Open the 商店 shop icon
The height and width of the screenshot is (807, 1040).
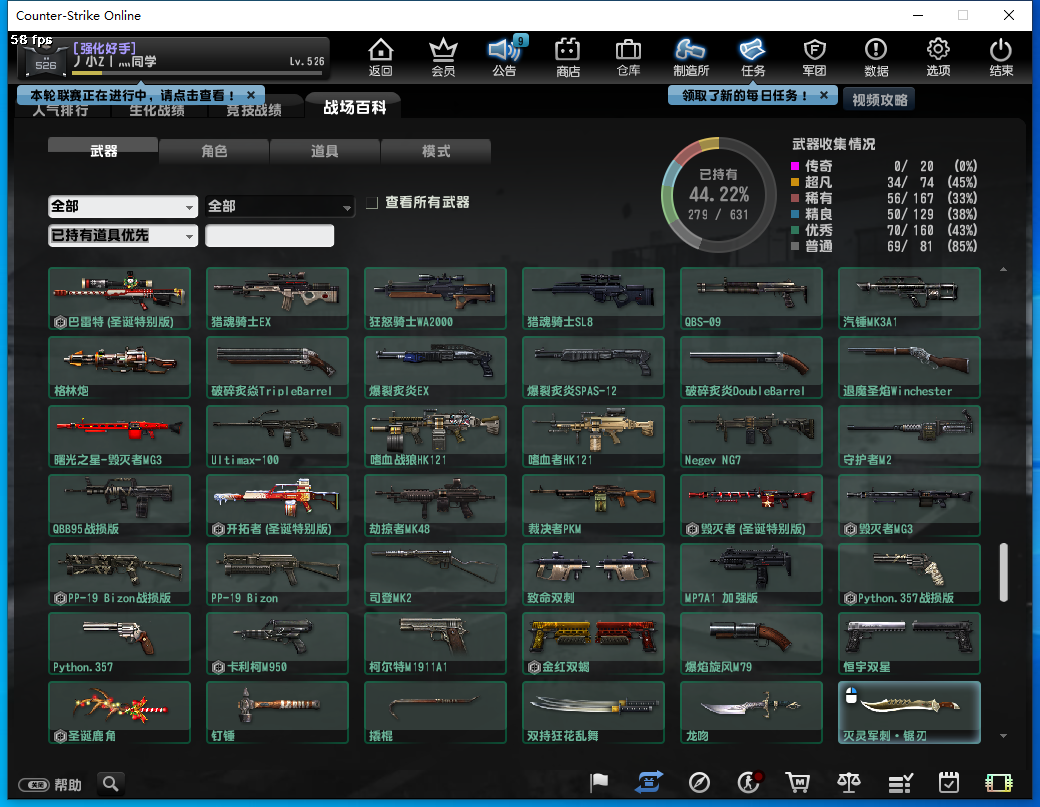(x=568, y=56)
